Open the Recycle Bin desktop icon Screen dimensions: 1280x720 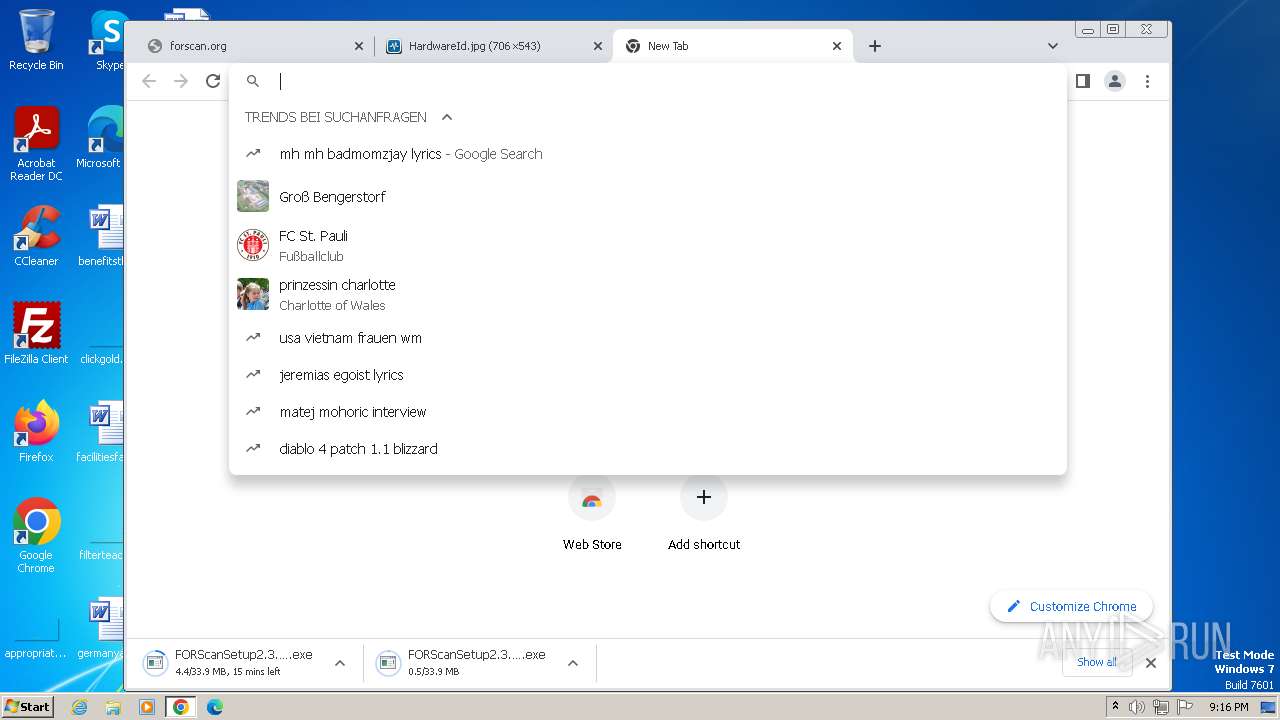pyautogui.click(x=36, y=40)
